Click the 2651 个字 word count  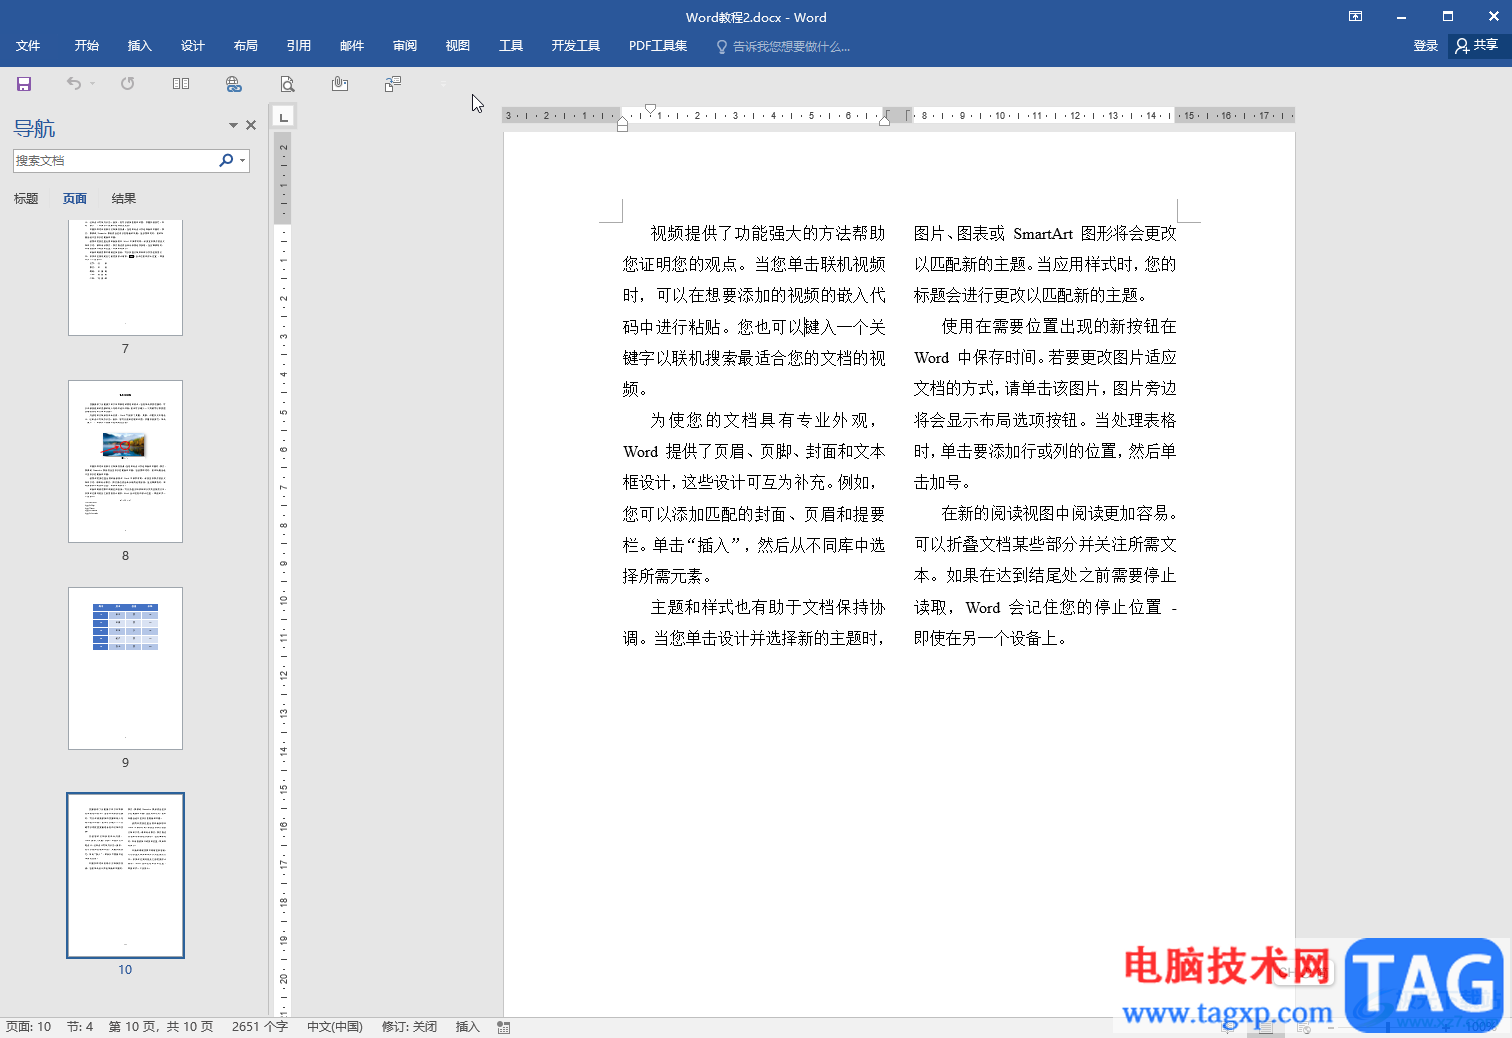coord(260,1027)
